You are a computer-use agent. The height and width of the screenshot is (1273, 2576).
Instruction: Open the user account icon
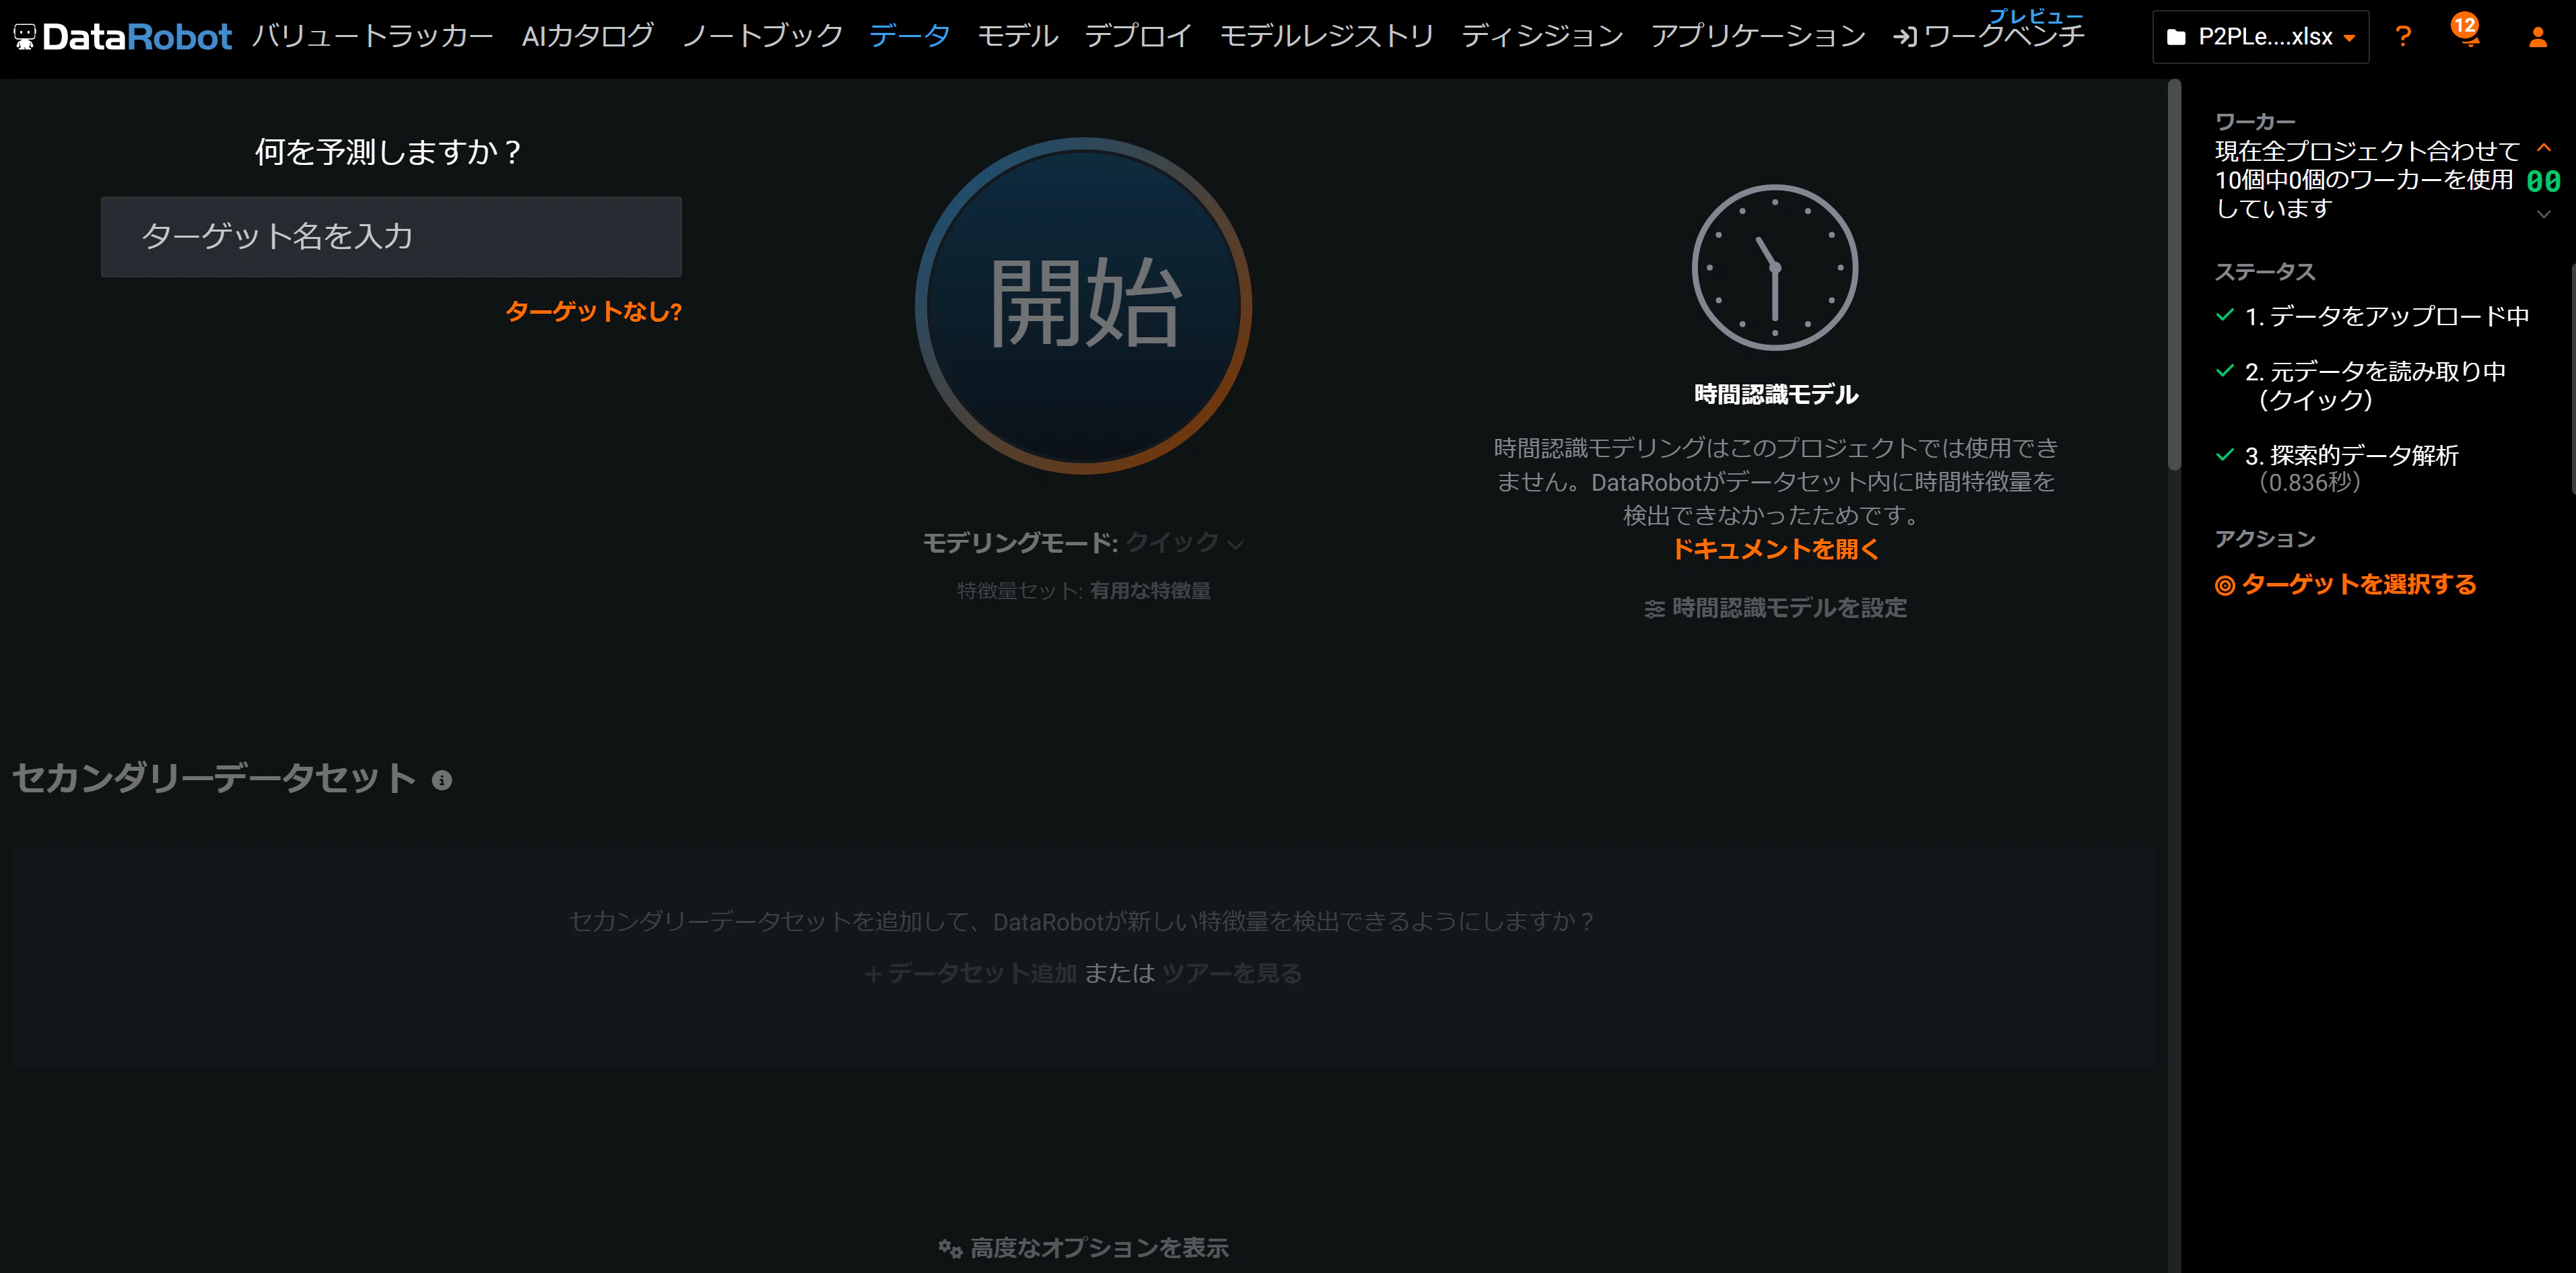(2537, 37)
